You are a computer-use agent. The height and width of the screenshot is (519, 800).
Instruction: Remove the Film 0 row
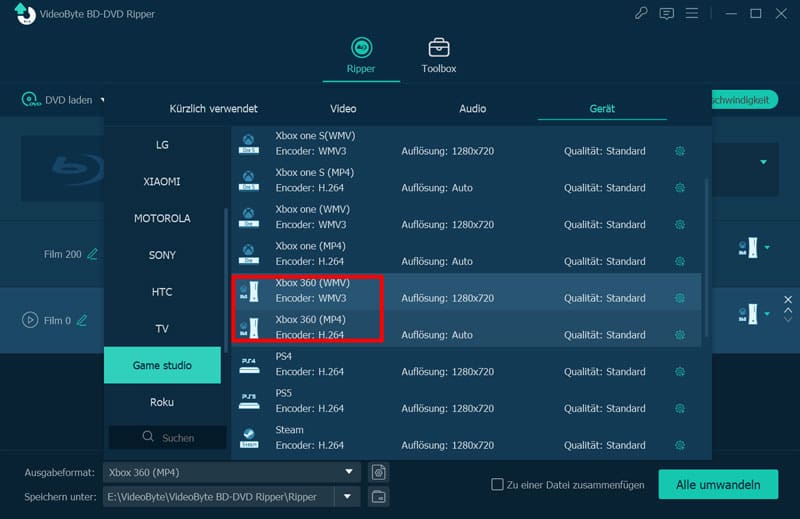coord(788,300)
